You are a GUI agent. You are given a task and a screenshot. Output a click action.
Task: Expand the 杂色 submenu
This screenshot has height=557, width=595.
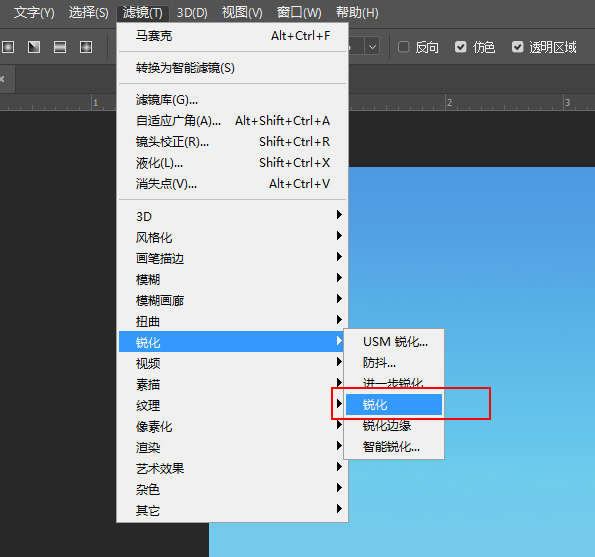pos(233,489)
